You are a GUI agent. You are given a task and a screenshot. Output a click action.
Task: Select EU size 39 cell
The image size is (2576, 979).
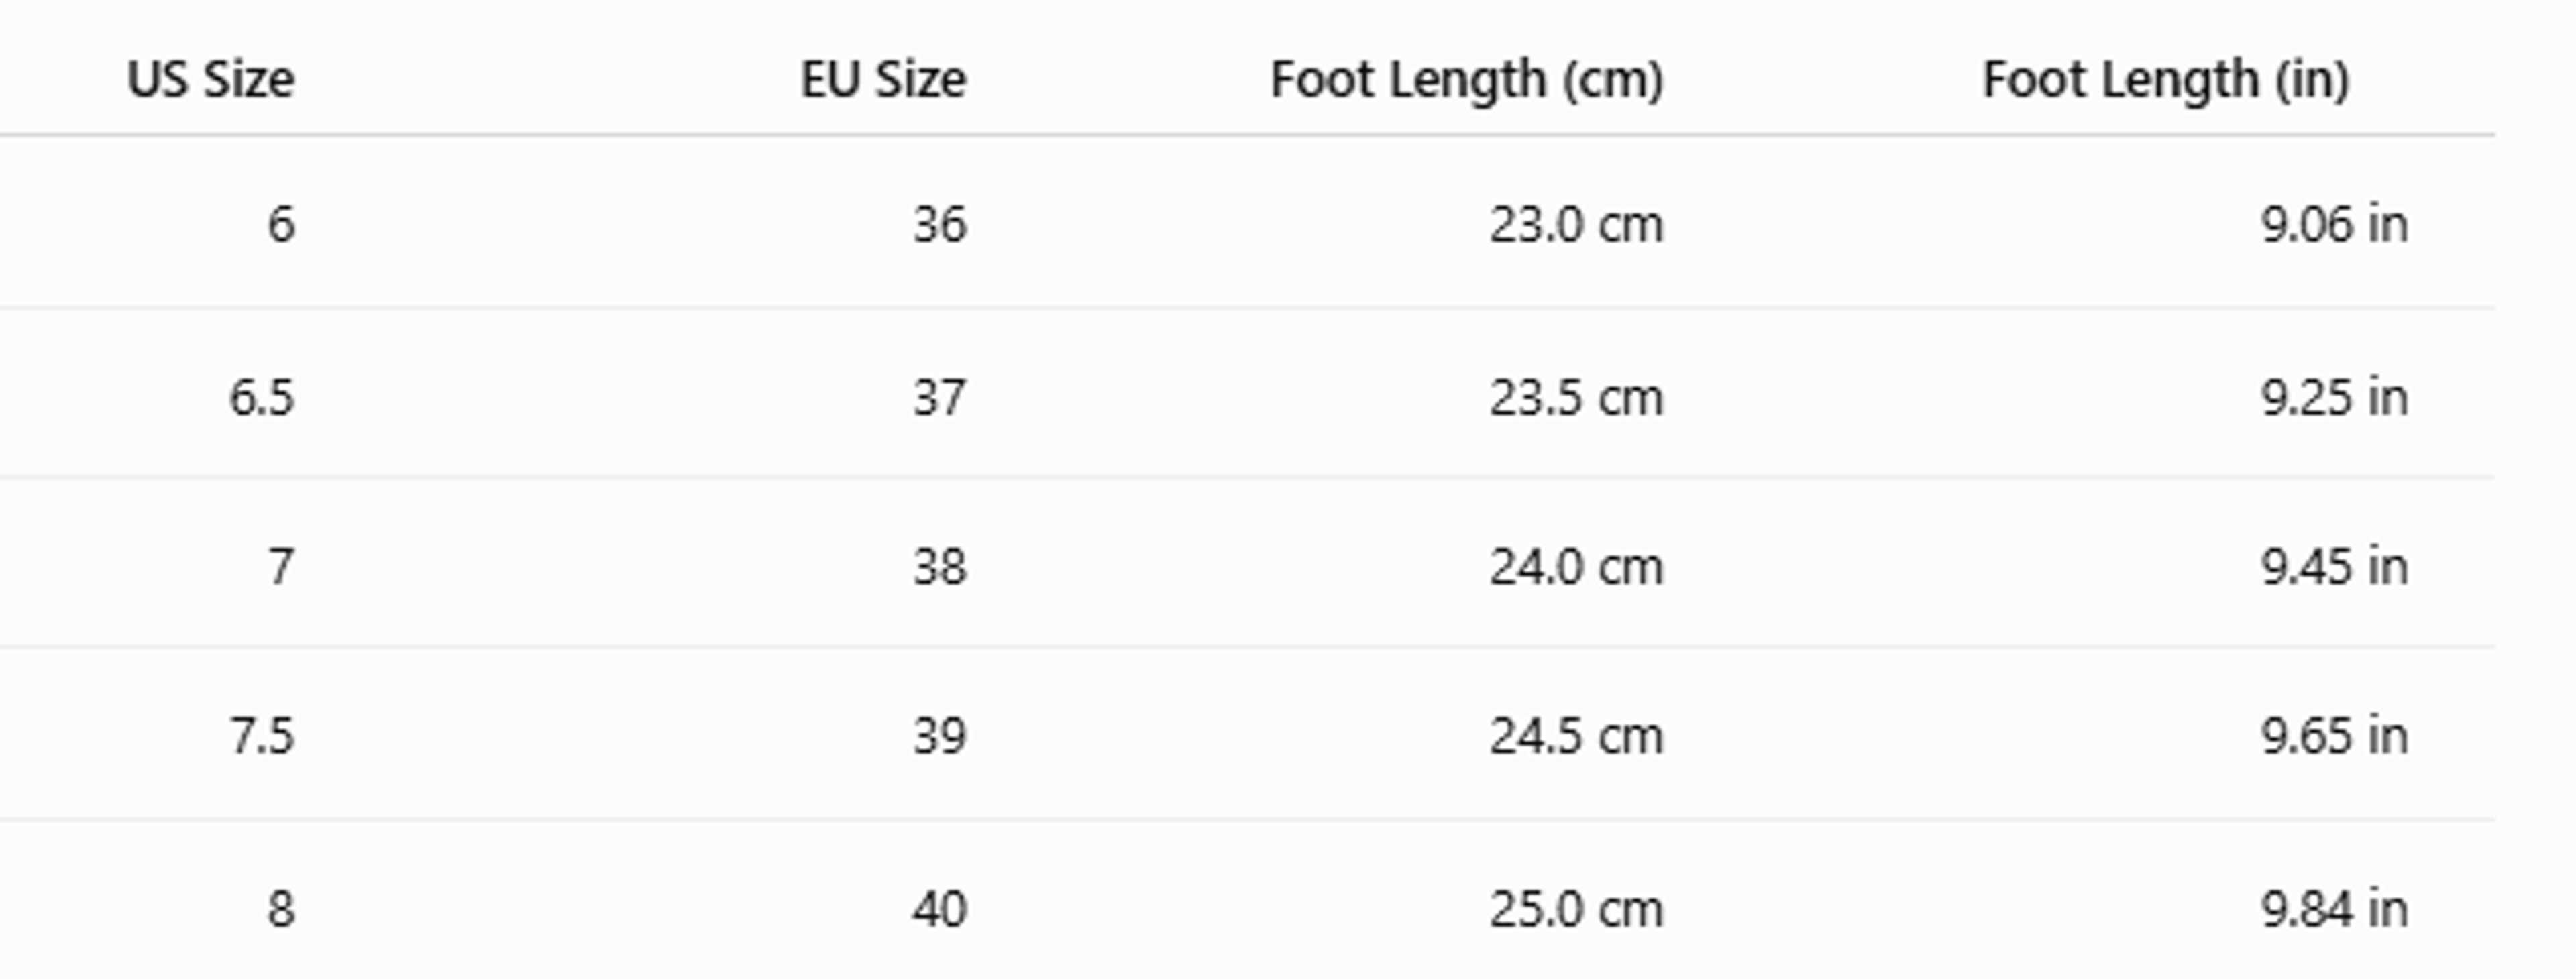[940, 736]
